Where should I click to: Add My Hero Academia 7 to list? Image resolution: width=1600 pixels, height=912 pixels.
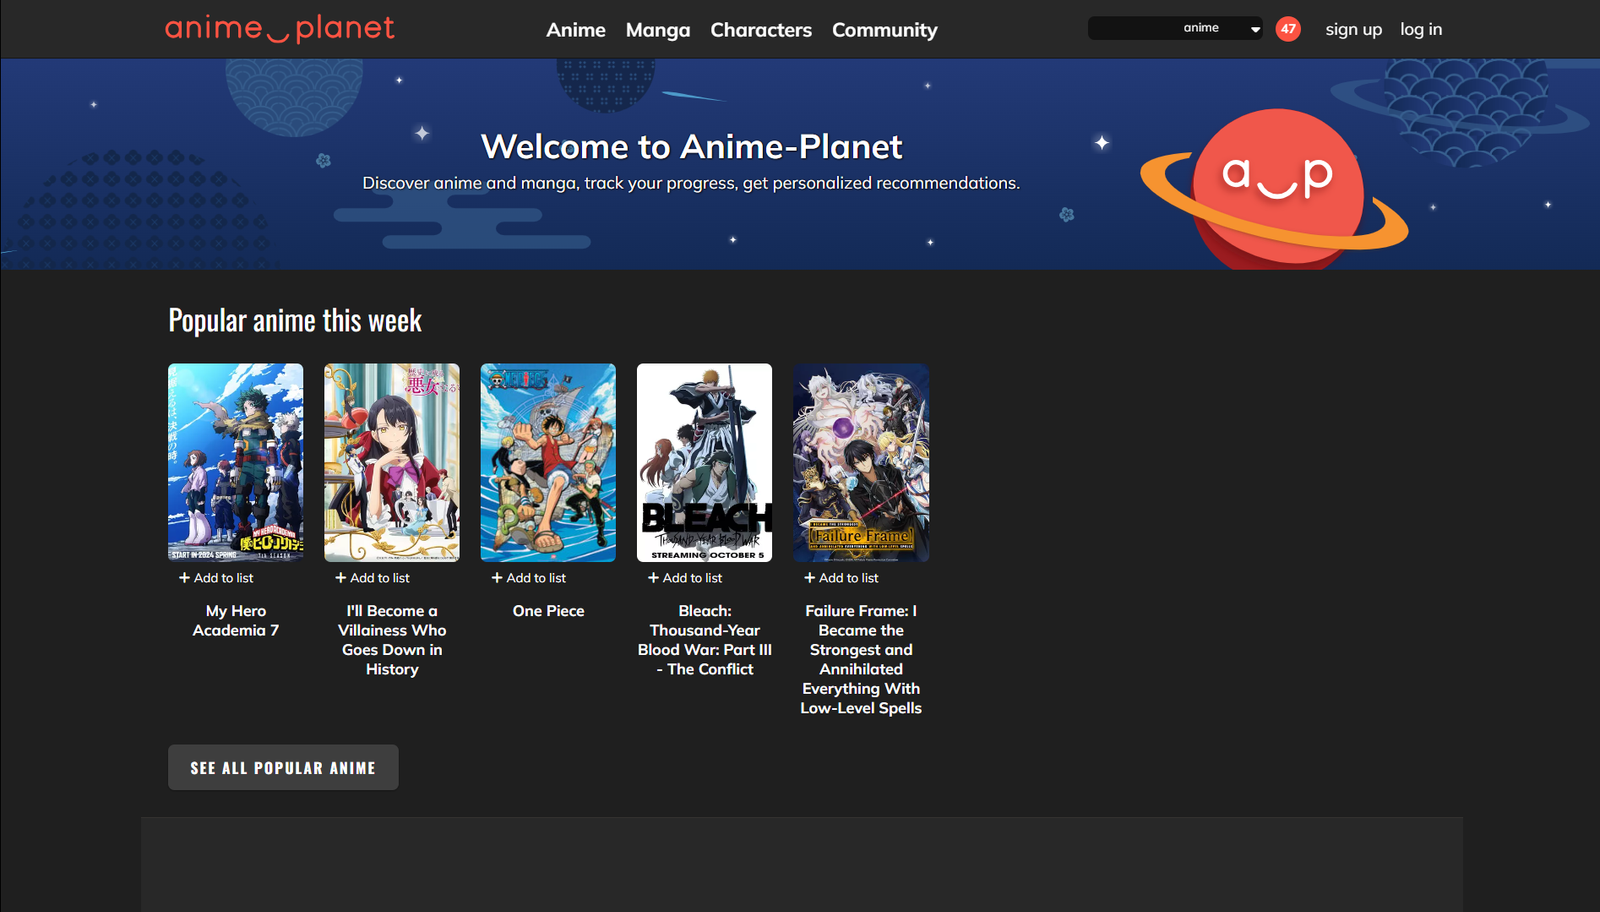point(216,578)
